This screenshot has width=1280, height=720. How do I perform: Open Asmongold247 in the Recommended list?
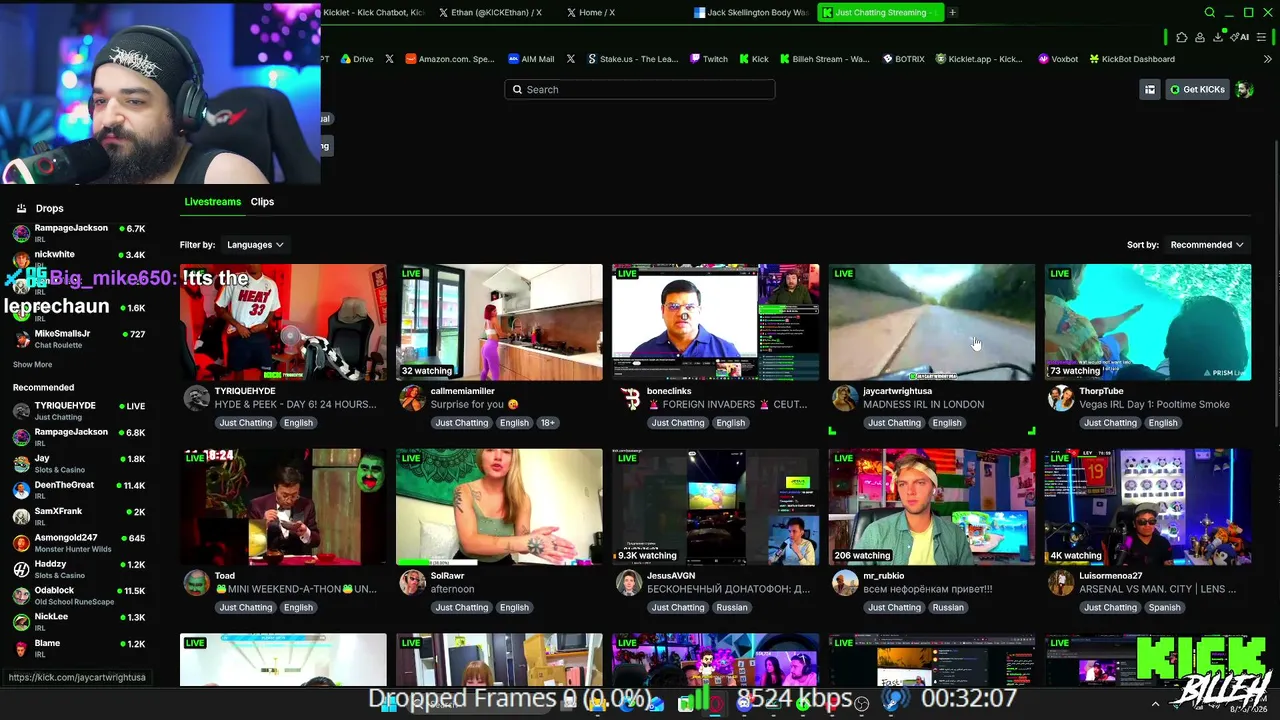79,542
